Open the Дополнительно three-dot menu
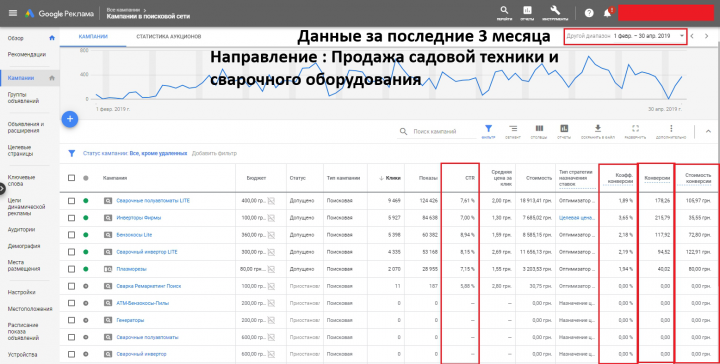Viewport: 720px width, 364px height. (671, 131)
